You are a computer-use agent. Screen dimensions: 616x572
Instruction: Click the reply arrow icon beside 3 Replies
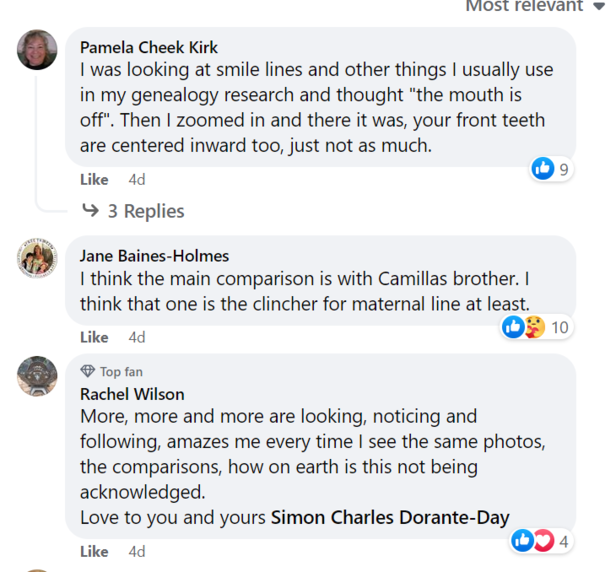tap(90, 211)
